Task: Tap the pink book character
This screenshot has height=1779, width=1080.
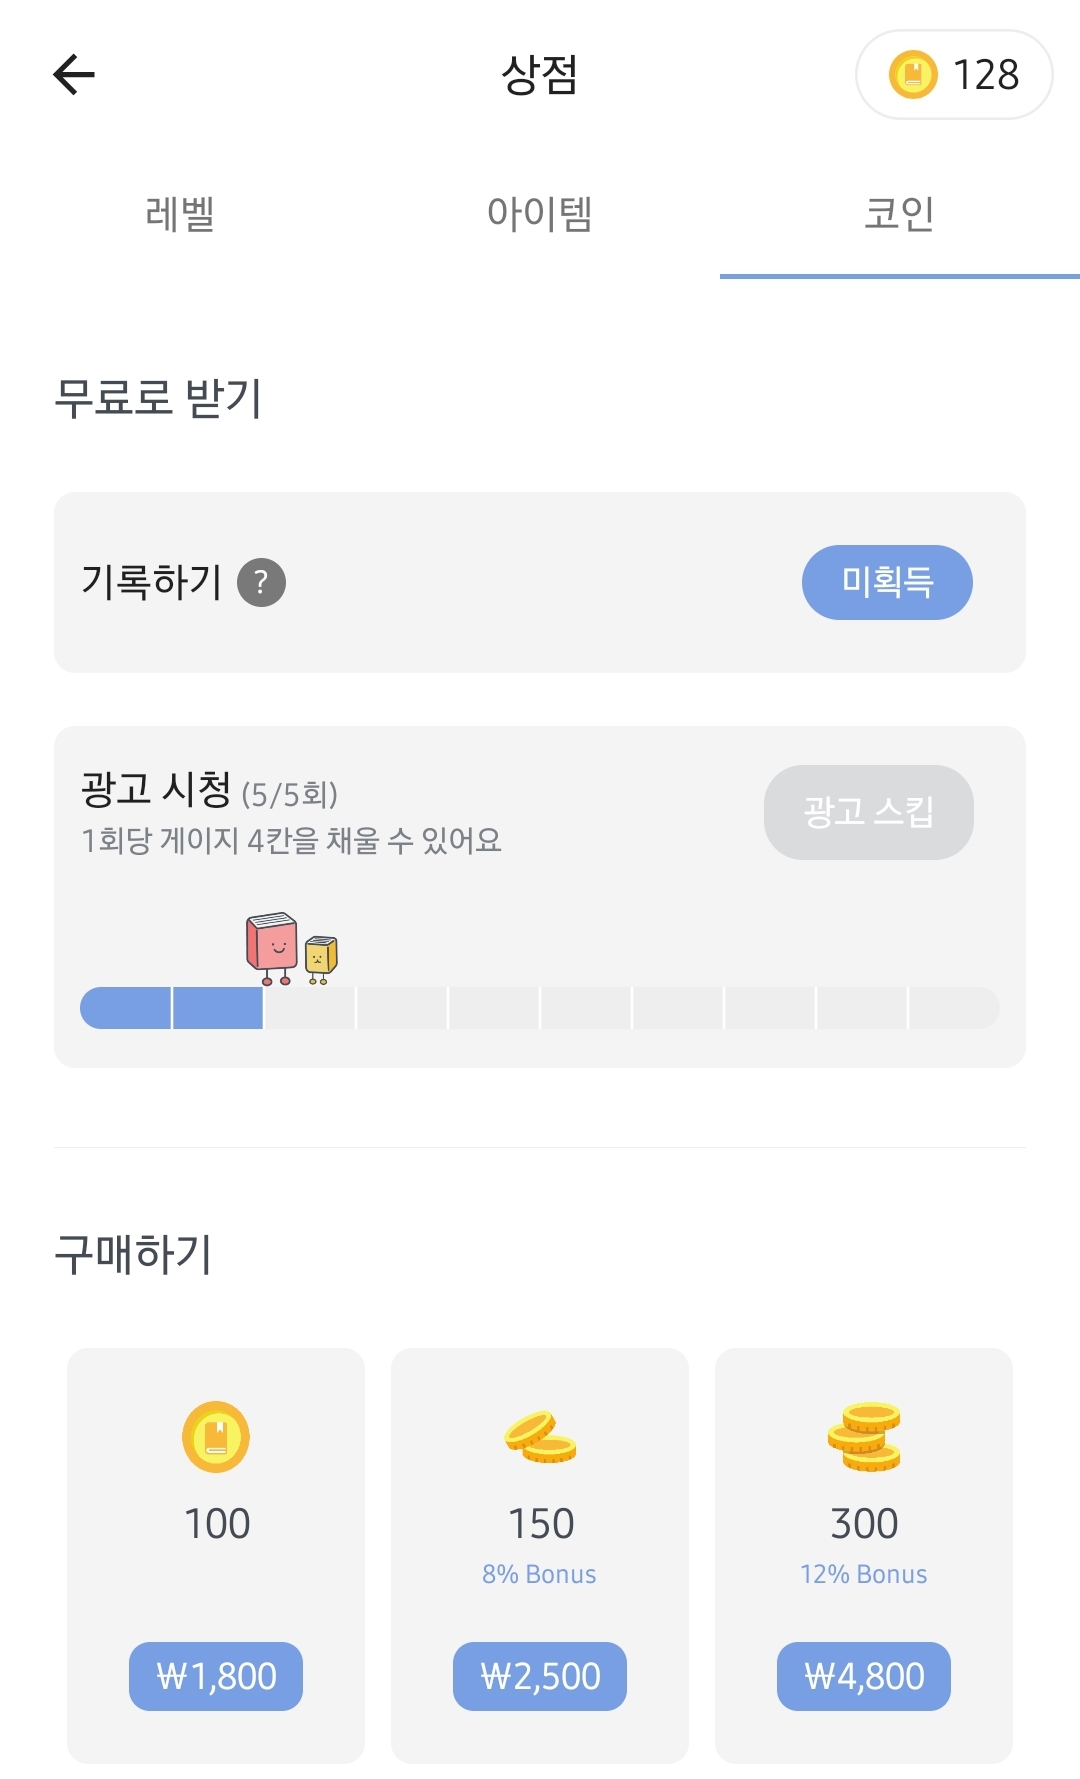Action: [271, 945]
